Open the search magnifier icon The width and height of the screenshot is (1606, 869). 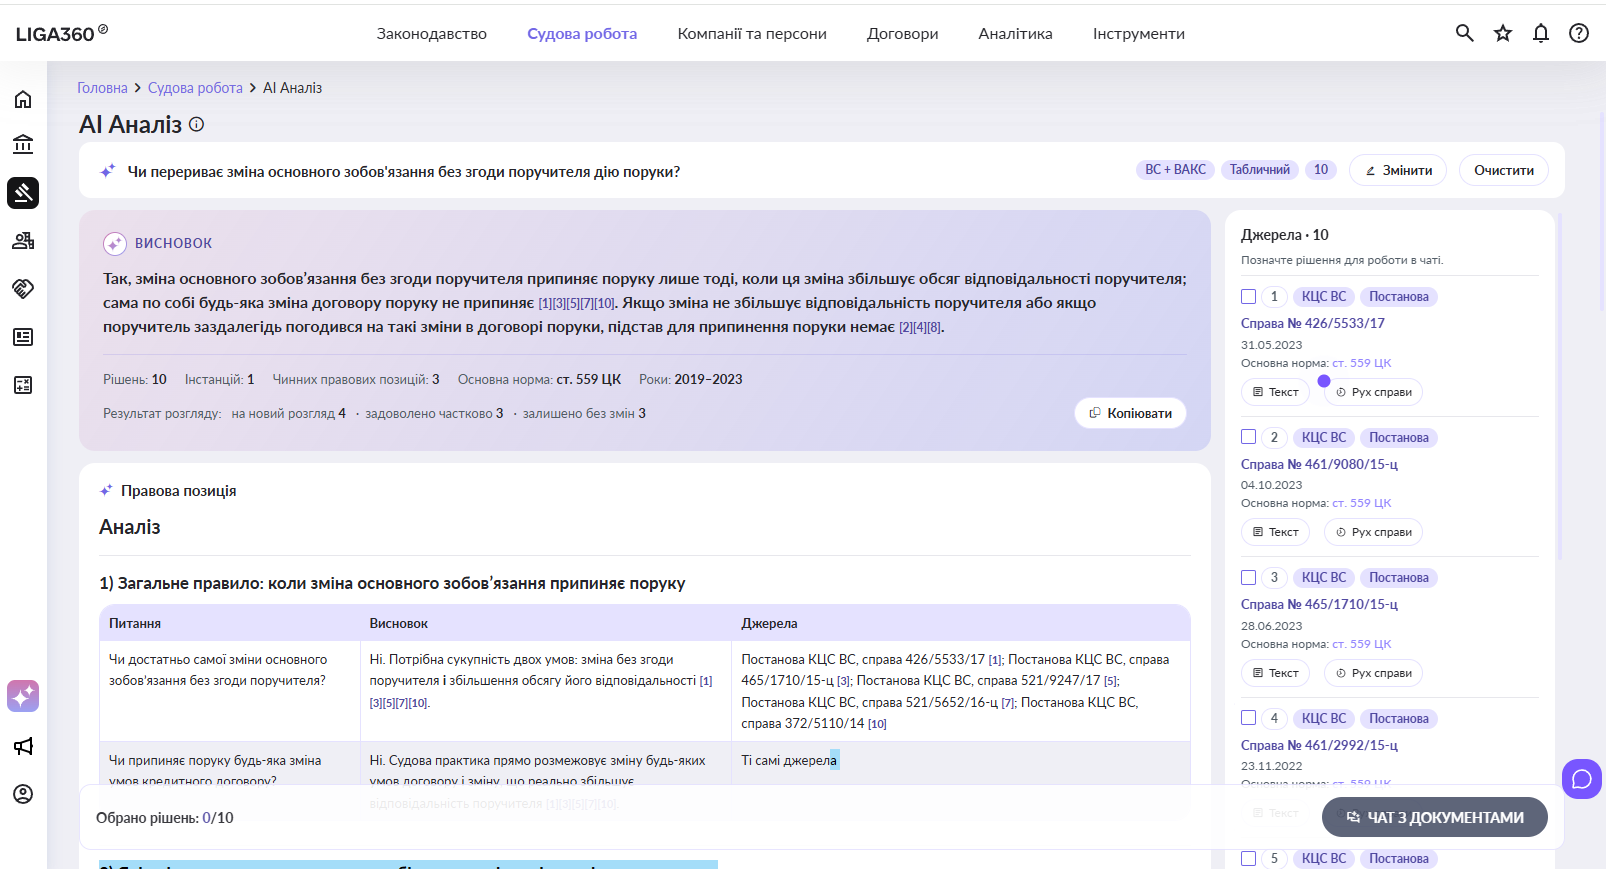coord(1465,33)
